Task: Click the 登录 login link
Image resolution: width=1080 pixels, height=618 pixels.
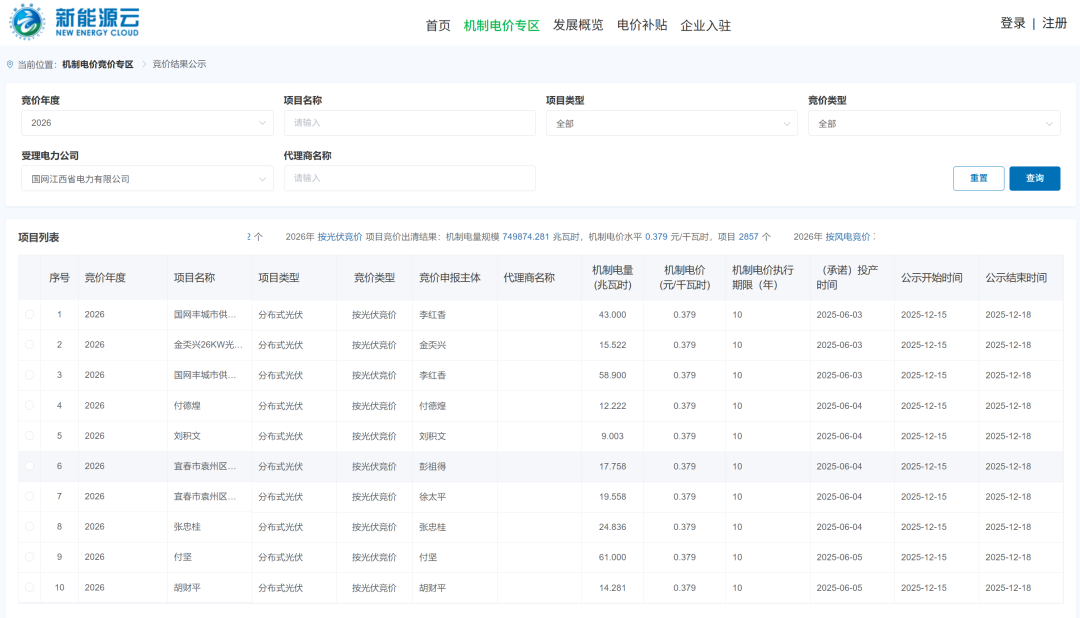Action: pos(1012,23)
